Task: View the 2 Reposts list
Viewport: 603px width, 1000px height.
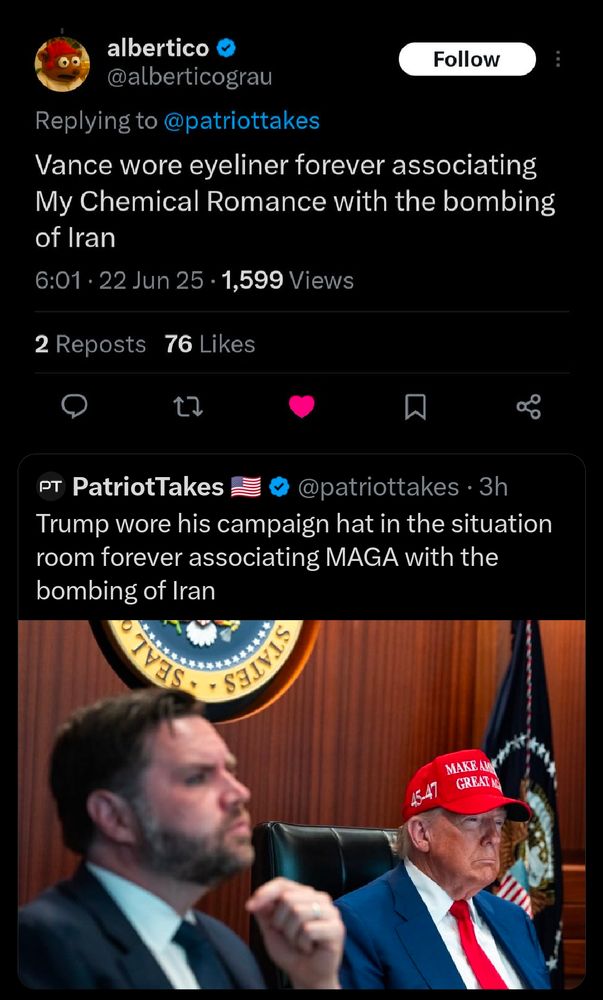Action: point(90,344)
